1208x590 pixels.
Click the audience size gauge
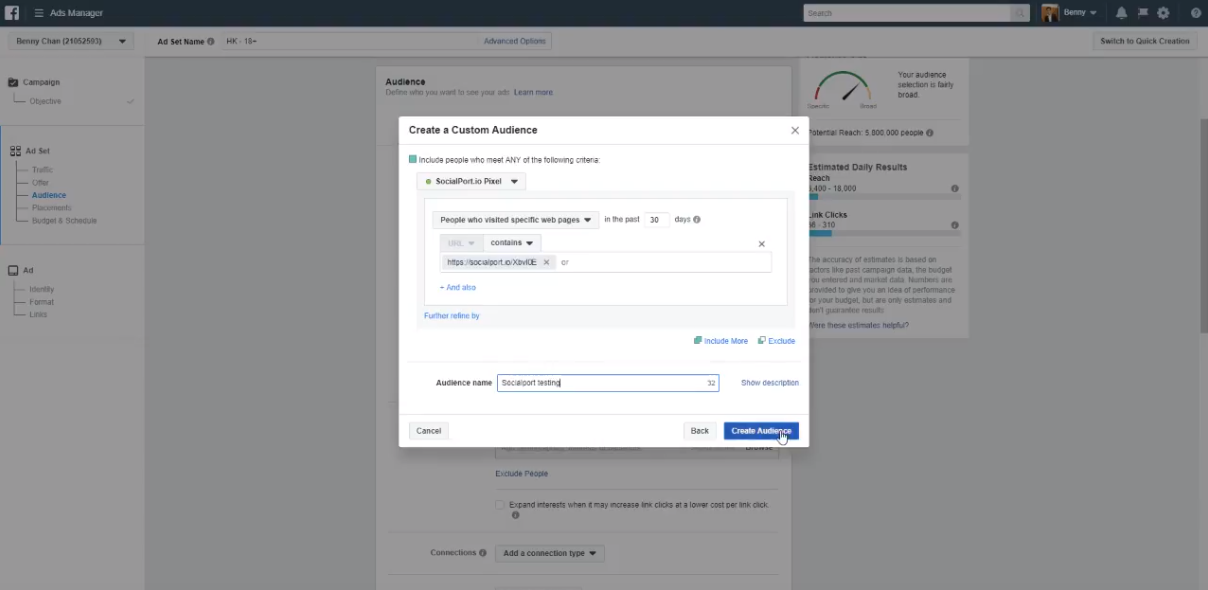[842, 88]
